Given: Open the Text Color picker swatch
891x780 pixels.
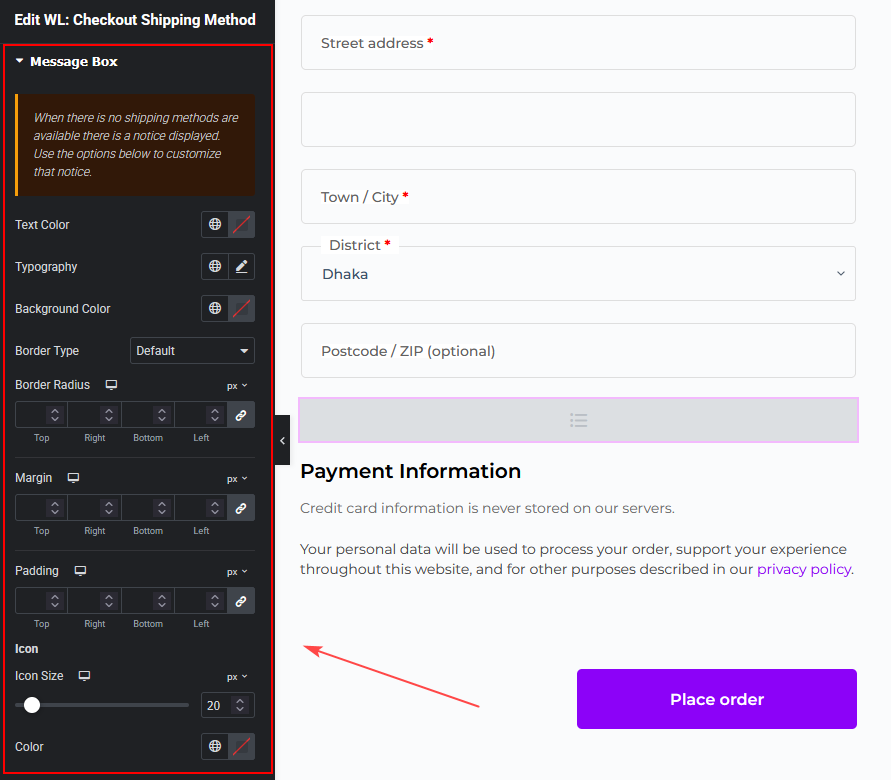Looking at the screenshot, I should [x=242, y=224].
